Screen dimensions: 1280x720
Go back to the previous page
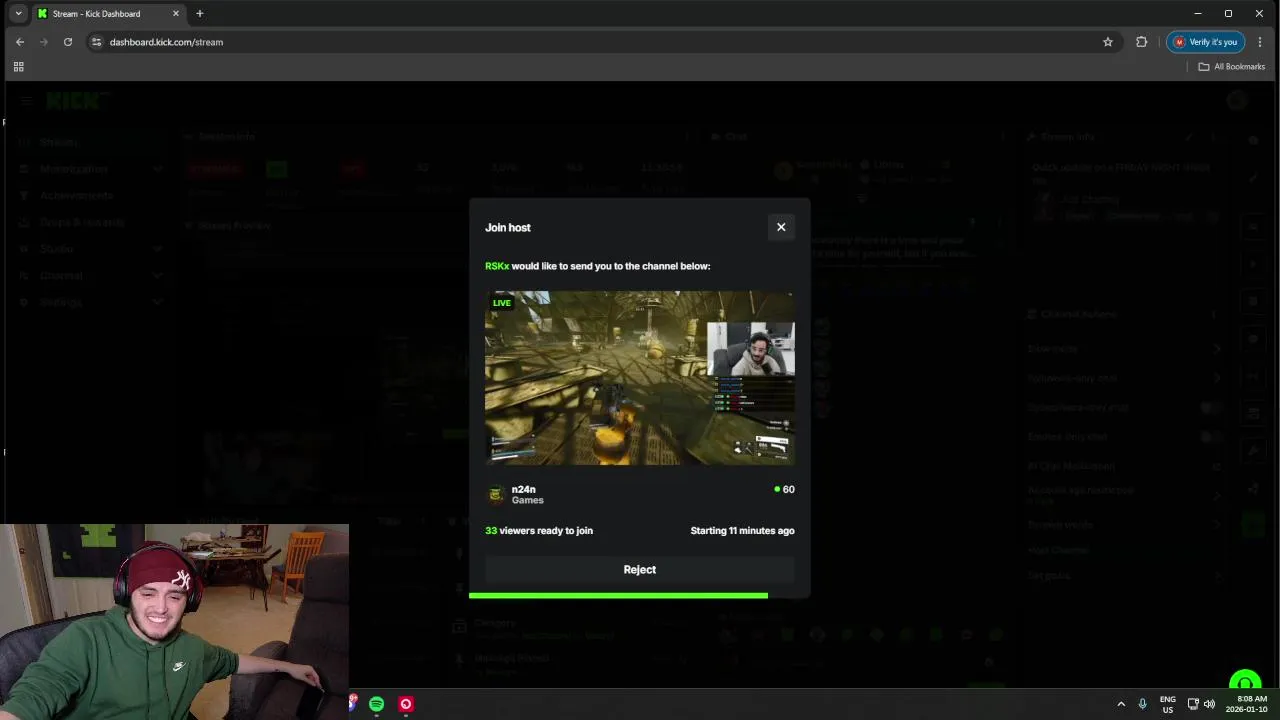20,42
